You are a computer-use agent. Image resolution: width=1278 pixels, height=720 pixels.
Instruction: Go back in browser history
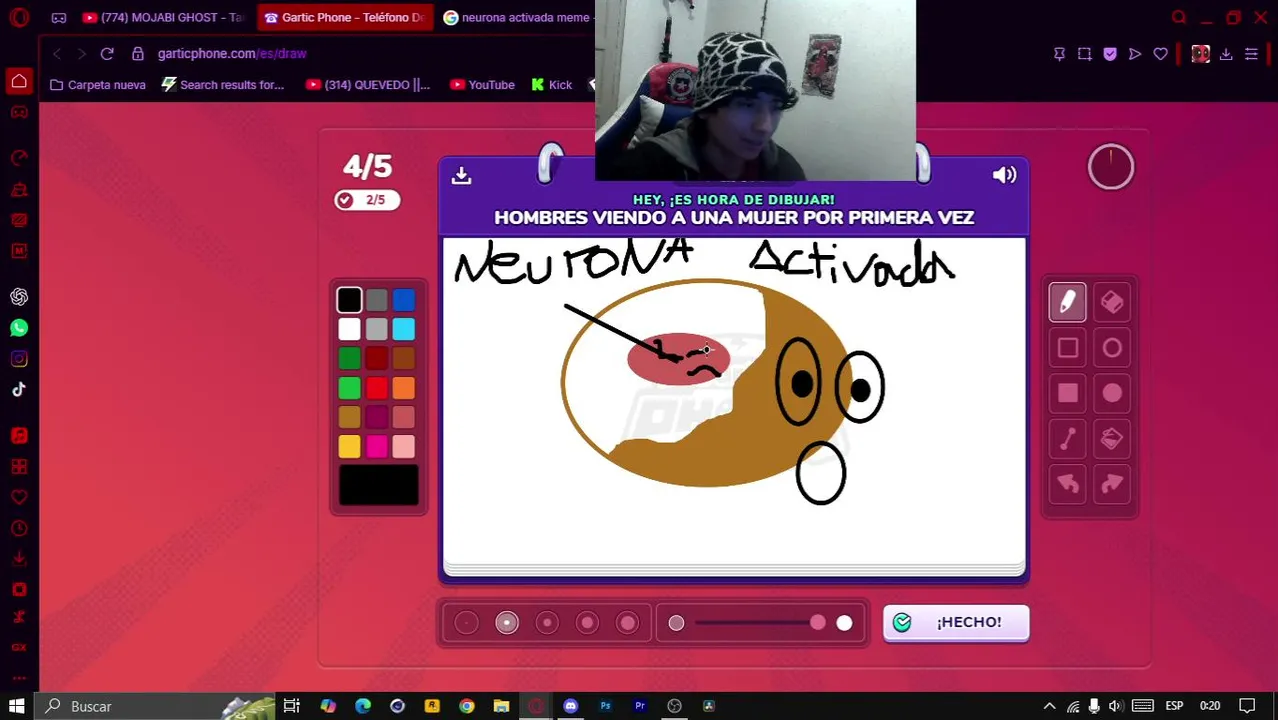tap(57, 53)
